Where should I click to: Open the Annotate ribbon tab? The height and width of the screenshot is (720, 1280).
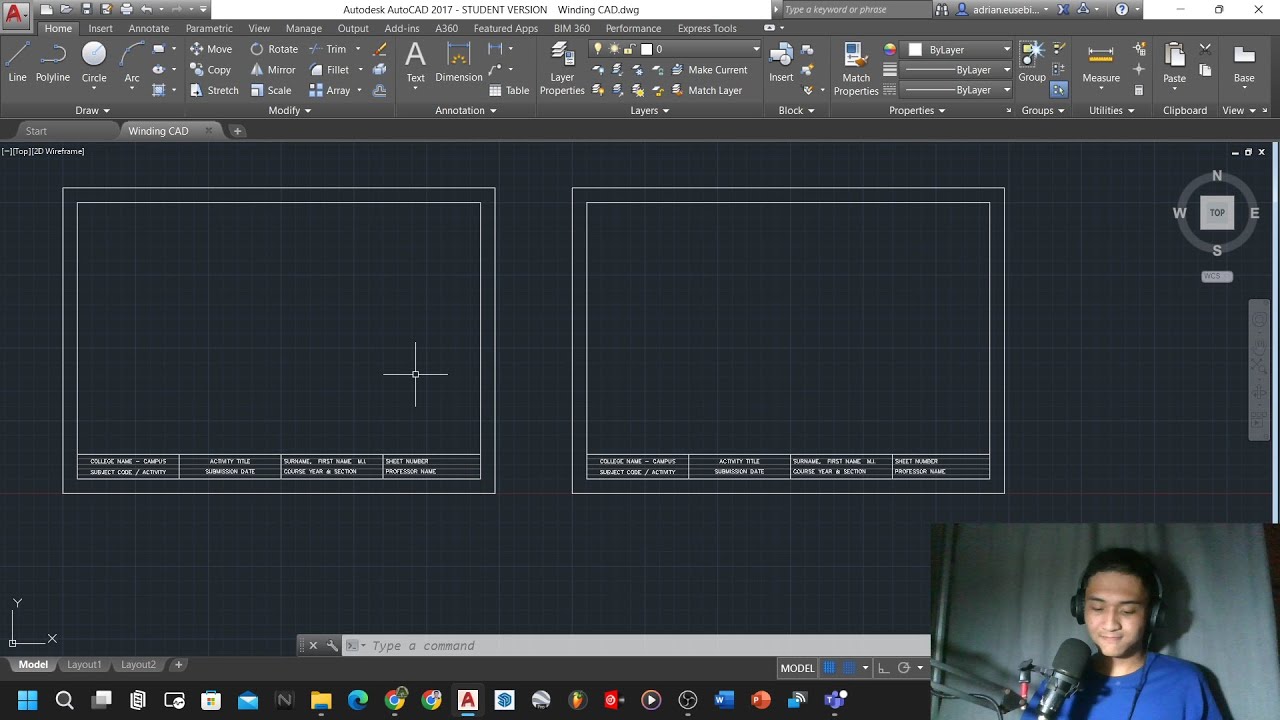coord(149,28)
